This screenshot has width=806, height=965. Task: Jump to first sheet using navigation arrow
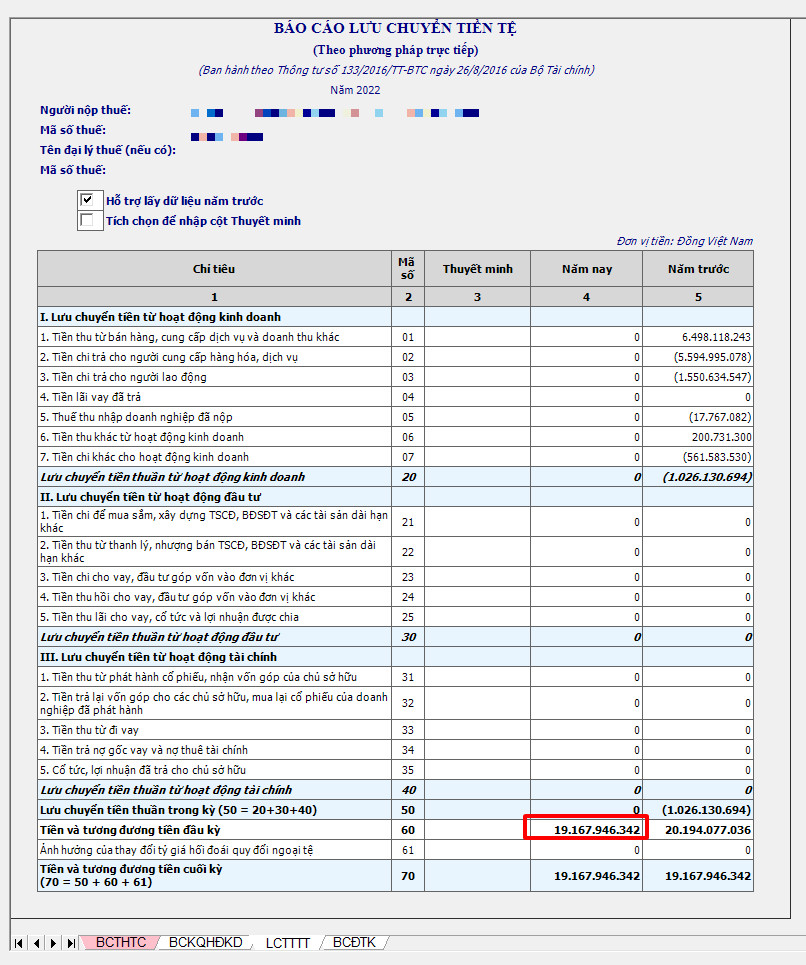pyautogui.click(x=19, y=943)
